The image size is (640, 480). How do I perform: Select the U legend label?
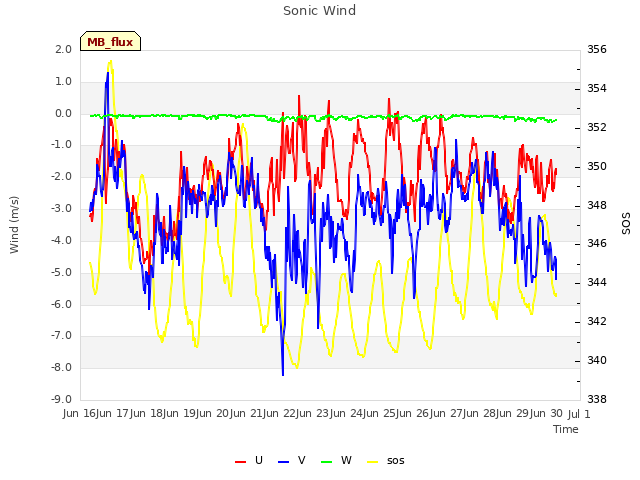point(259,460)
